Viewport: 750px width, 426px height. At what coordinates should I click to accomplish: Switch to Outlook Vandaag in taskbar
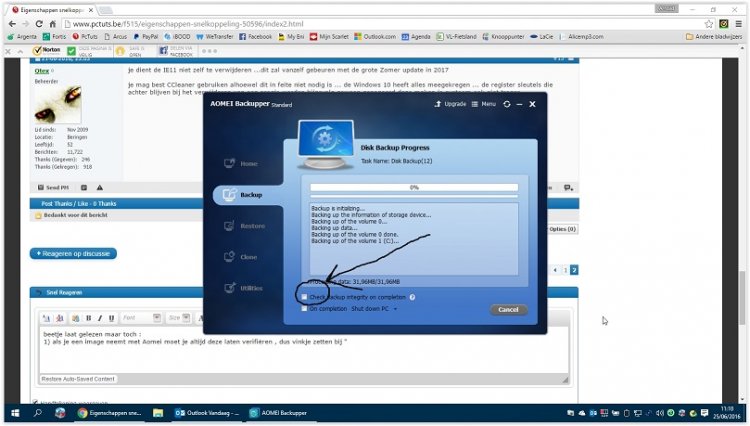pos(207,413)
